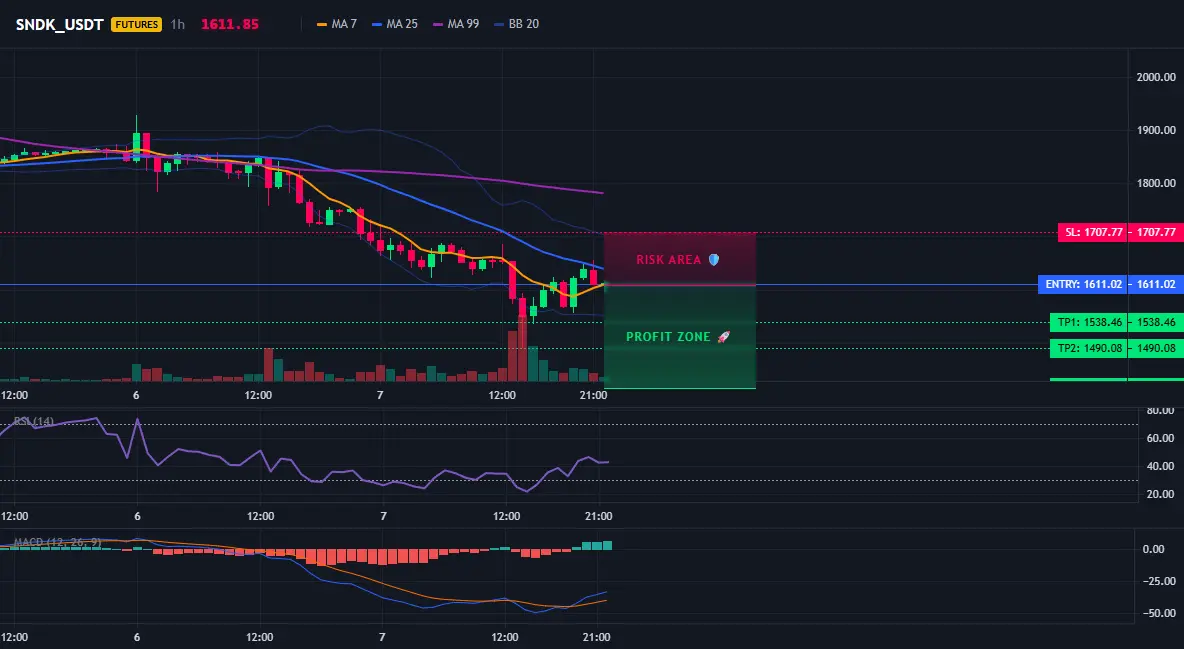Click the 1611.85 current price

230,24
